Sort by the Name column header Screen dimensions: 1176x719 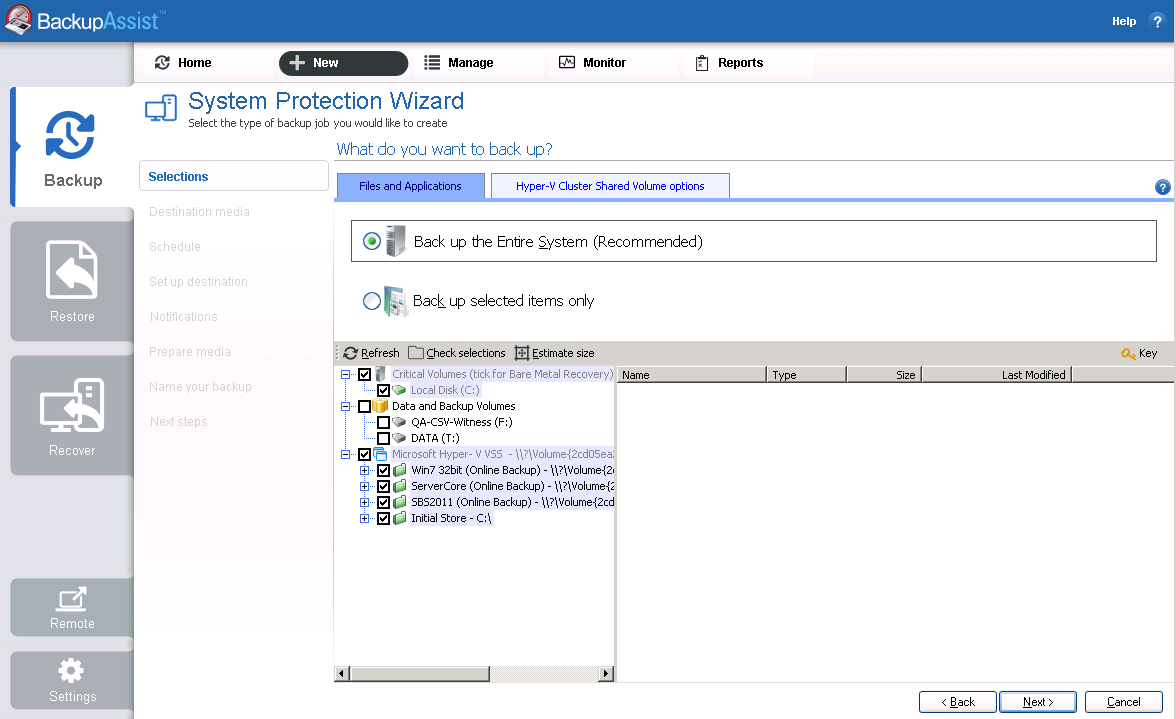(x=691, y=375)
